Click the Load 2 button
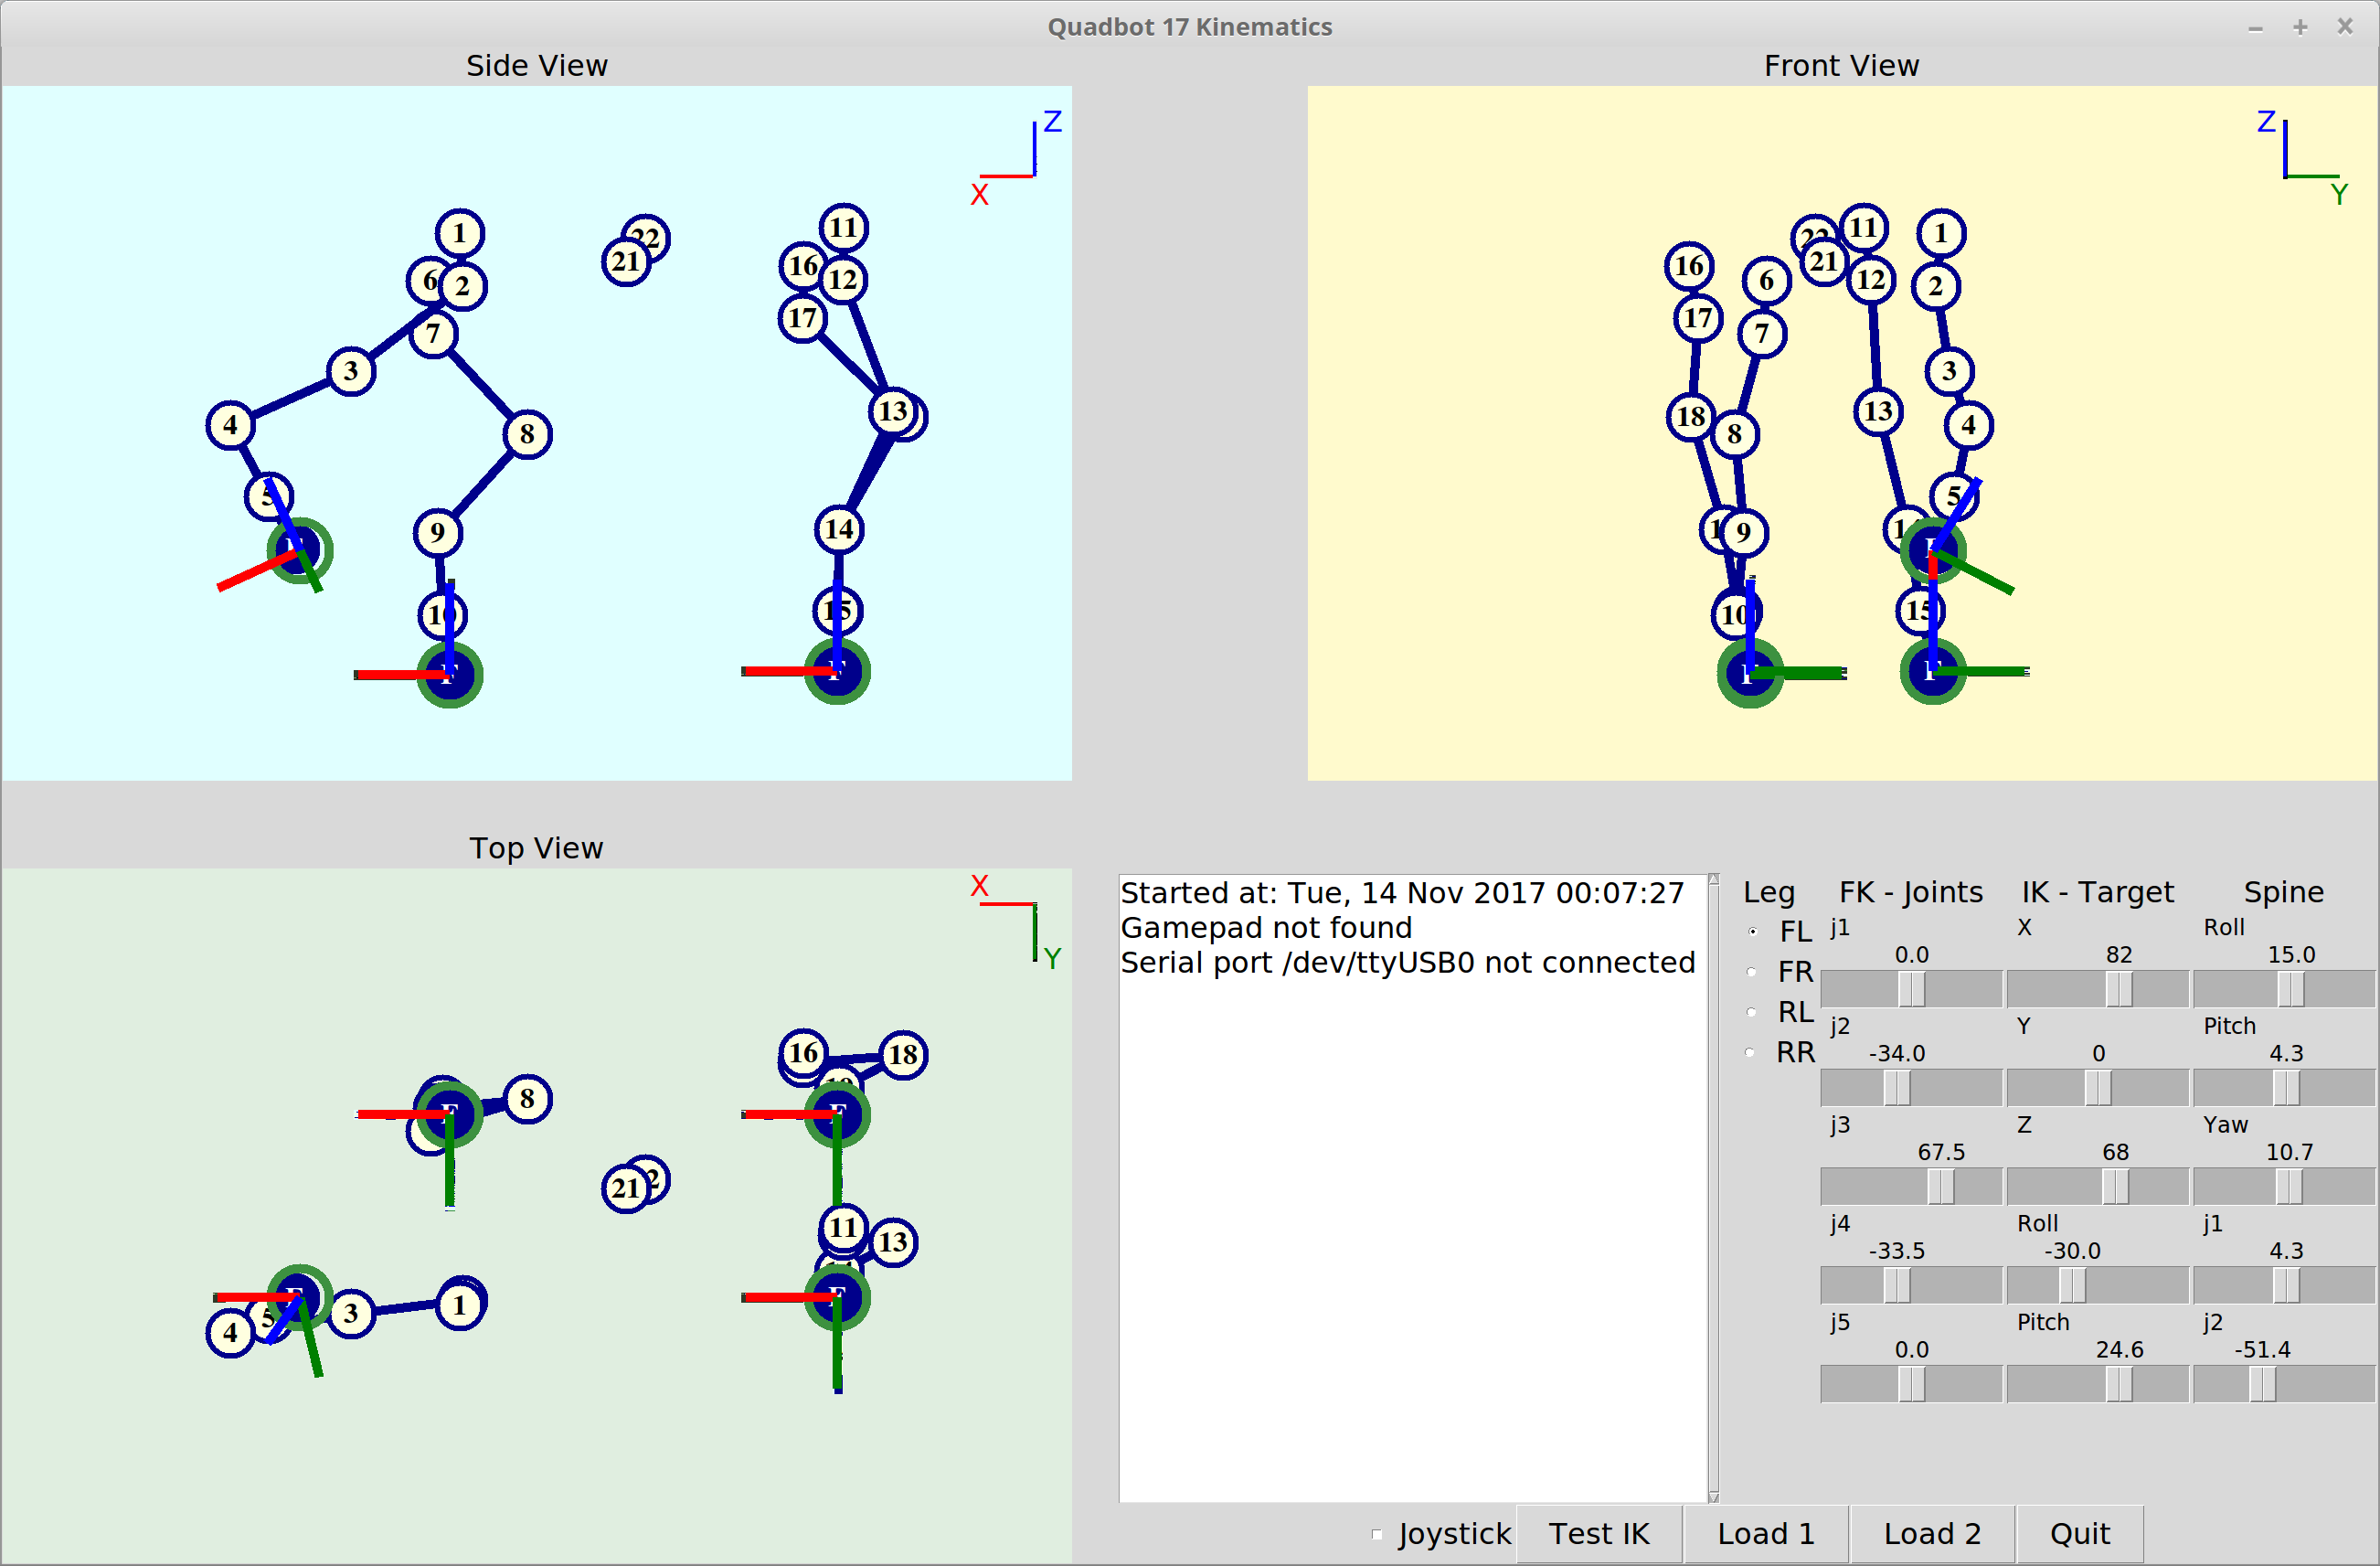The height and width of the screenshot is (1566, 2380). click(x=1931, y=1532)
